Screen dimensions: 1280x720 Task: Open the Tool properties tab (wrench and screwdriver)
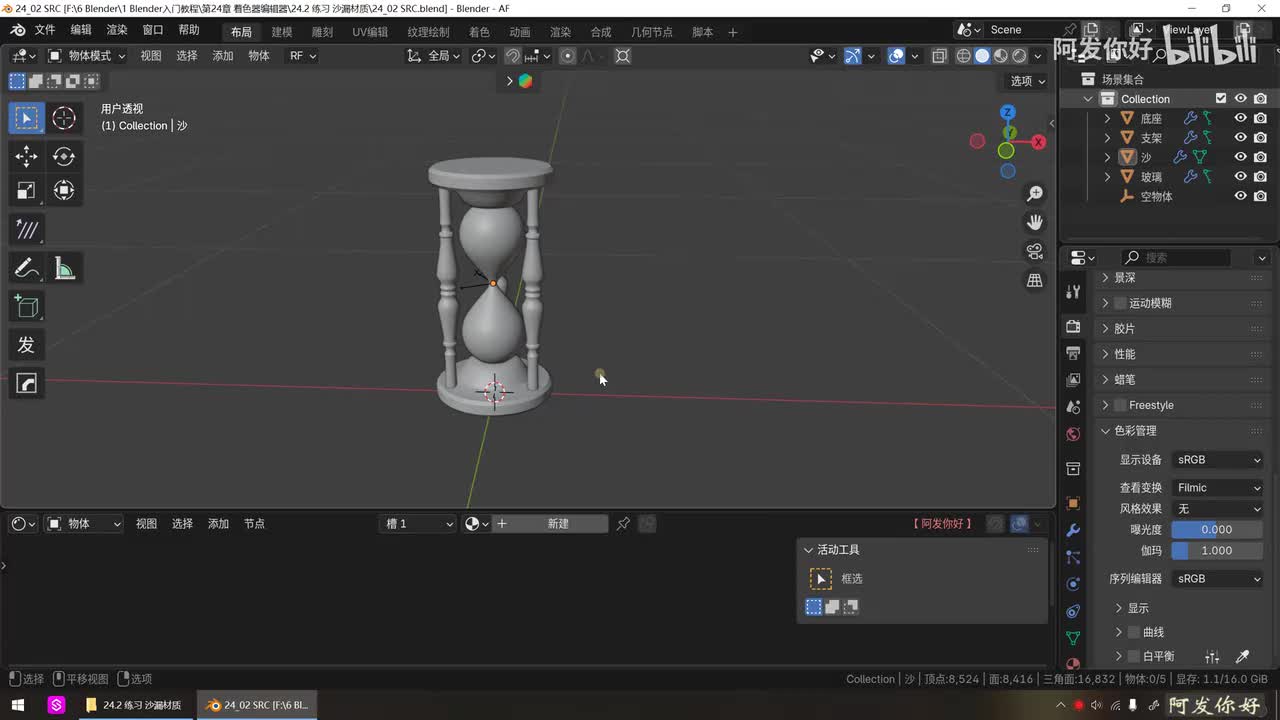[x=1073, y=292]
